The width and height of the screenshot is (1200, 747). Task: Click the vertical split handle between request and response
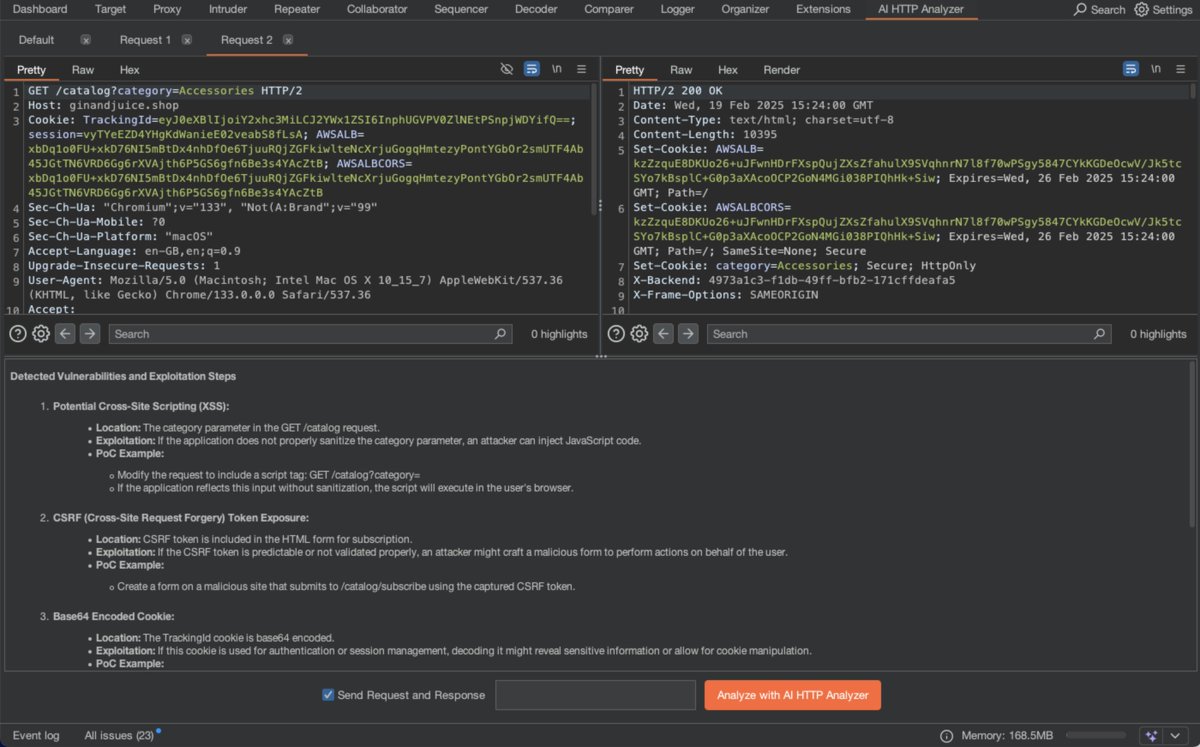point(600,204)
